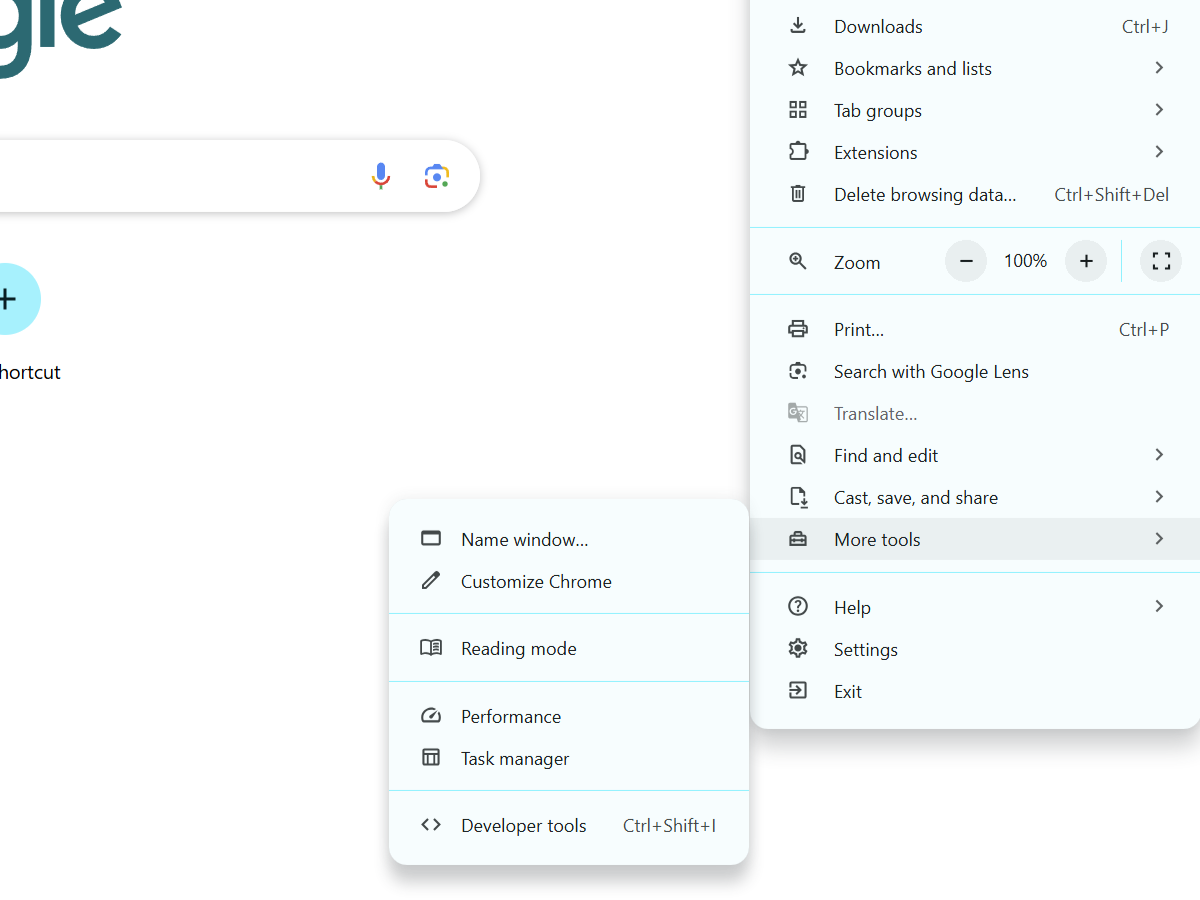The height and width of the screenshot is (900, 1200).
Task: Click the 100% zoom level value
Action: point(1026,261)
